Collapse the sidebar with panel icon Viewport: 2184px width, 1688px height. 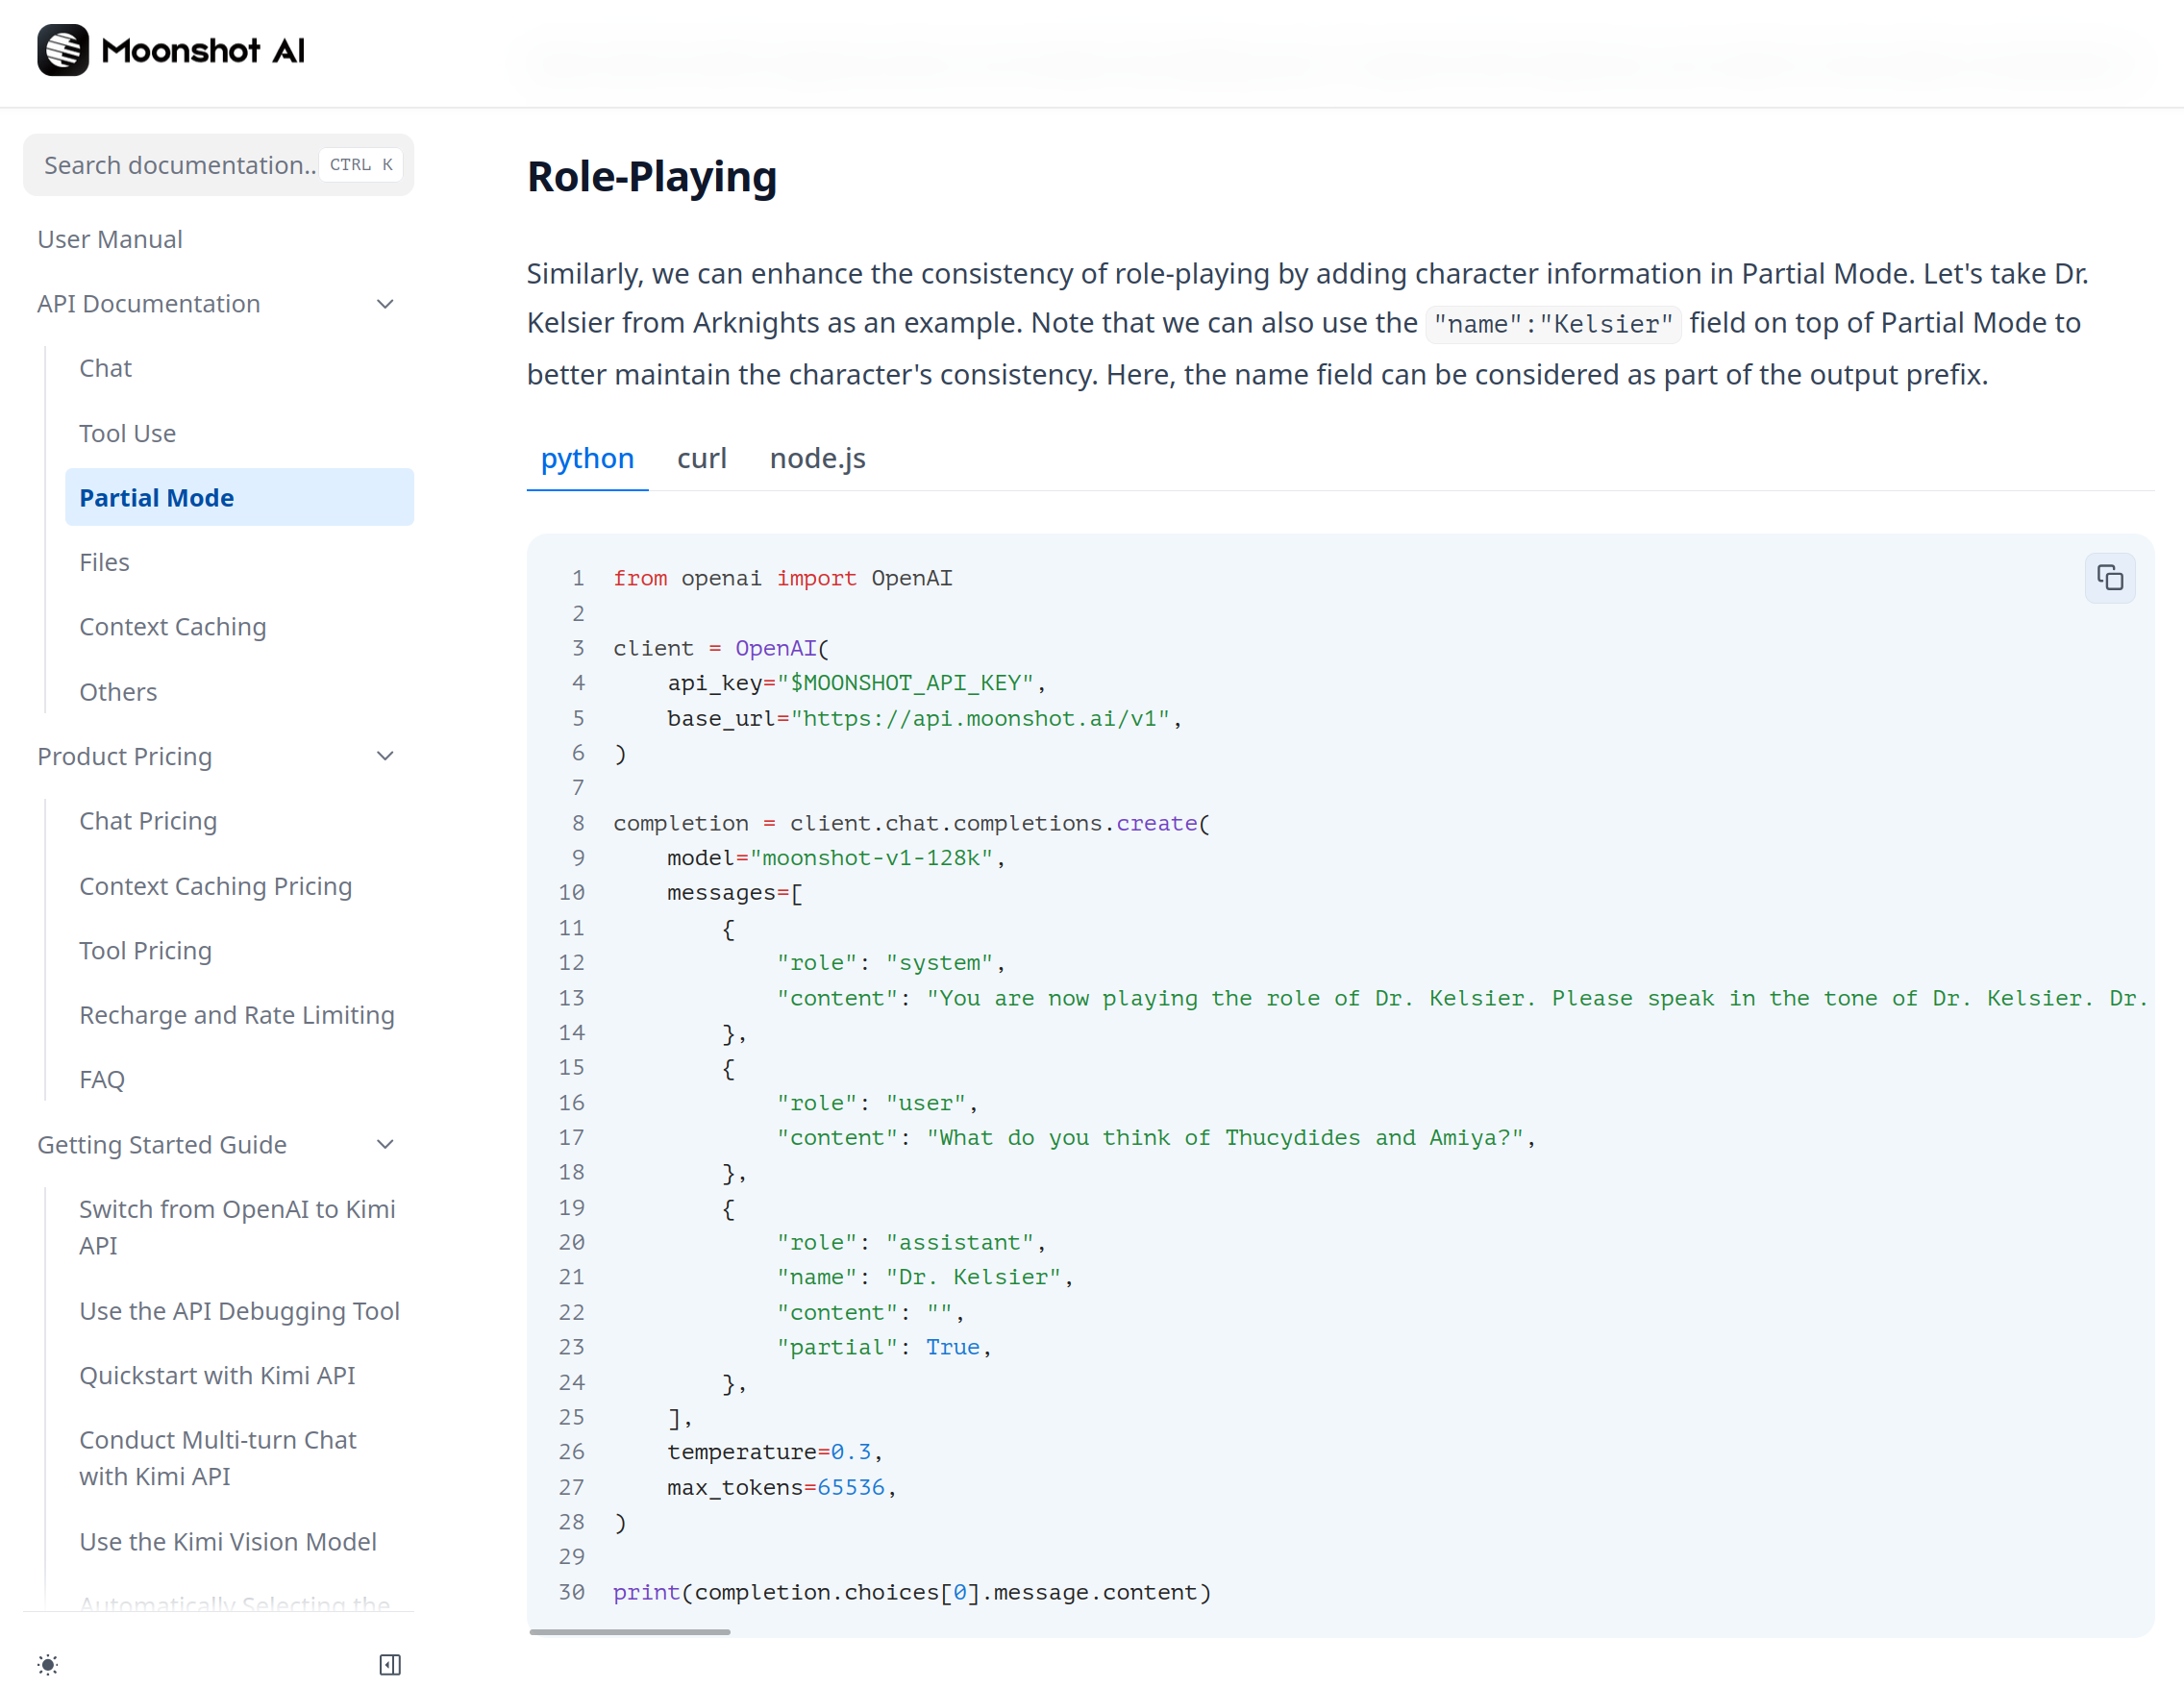[390, 1664]
